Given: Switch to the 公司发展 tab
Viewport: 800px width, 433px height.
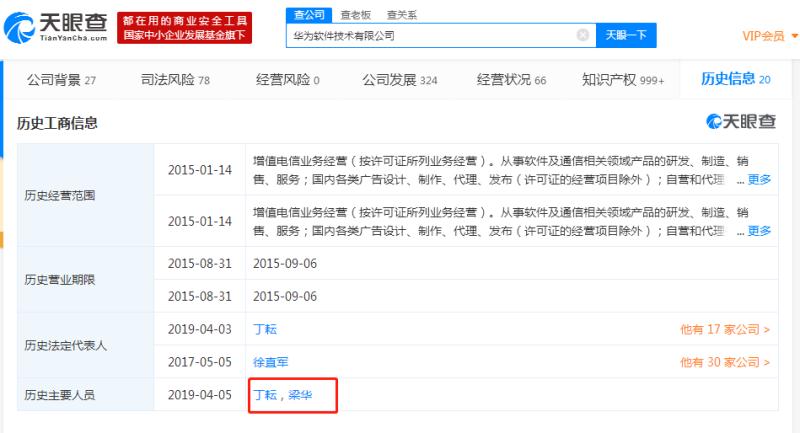Looking at the screenshot, I should (399, 80).
